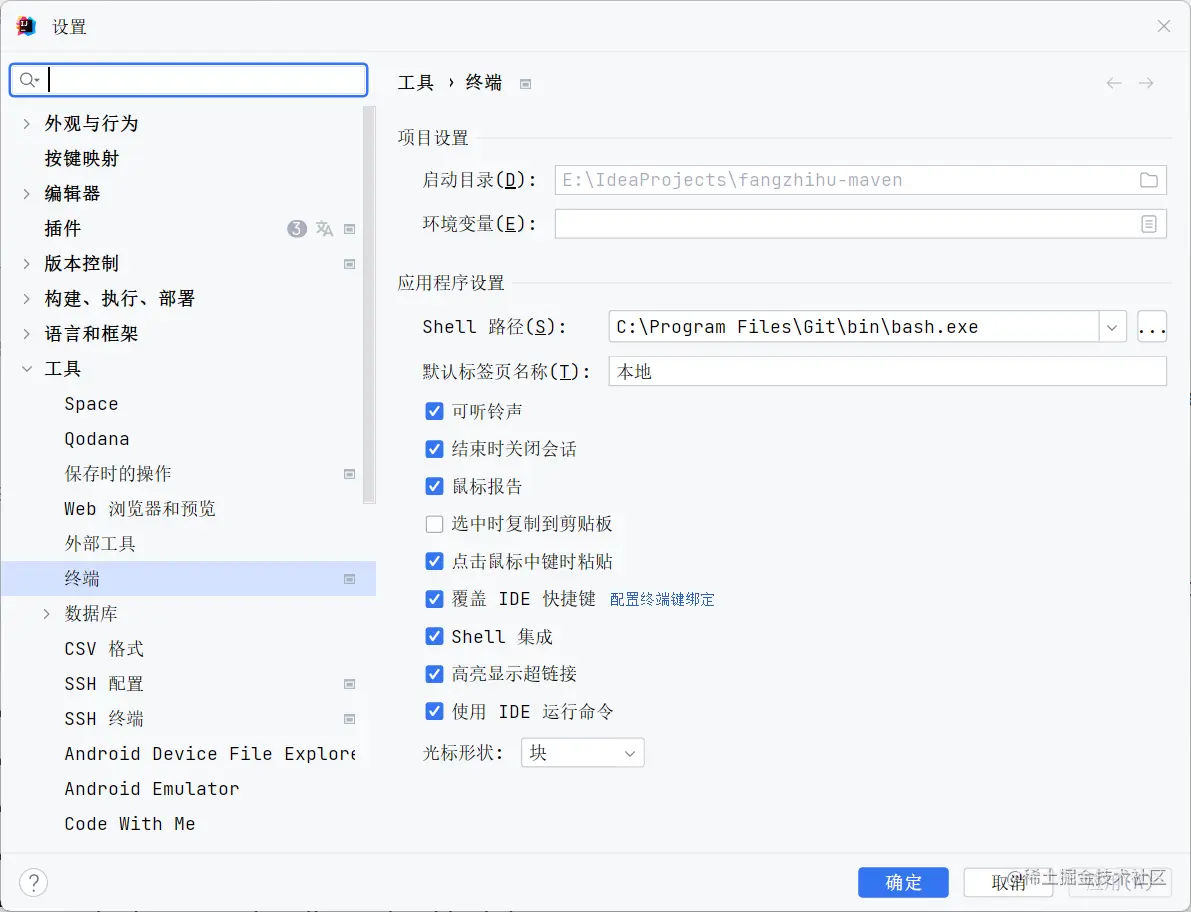Uncheck 结束时关闭会话

[x=434, y=449]
